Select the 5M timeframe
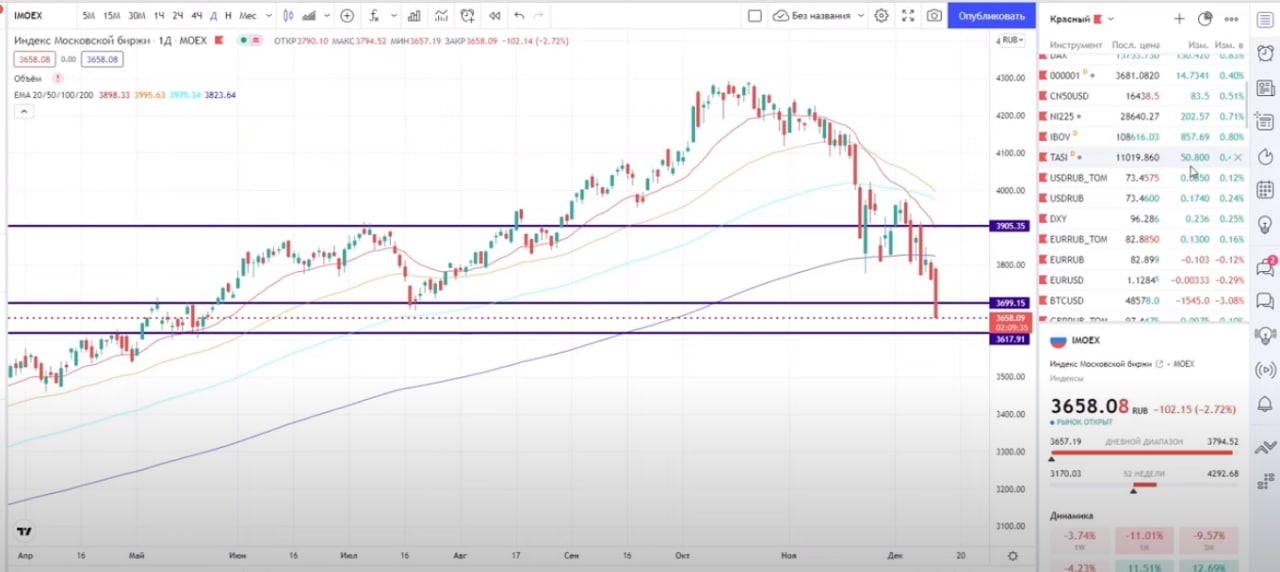 coord(89,16)
